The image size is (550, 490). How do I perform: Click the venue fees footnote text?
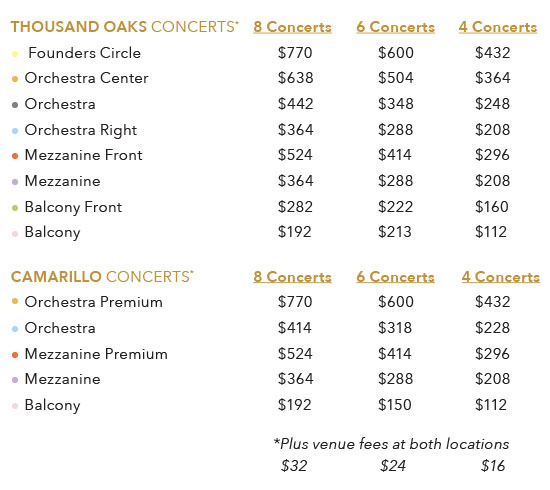391,444
